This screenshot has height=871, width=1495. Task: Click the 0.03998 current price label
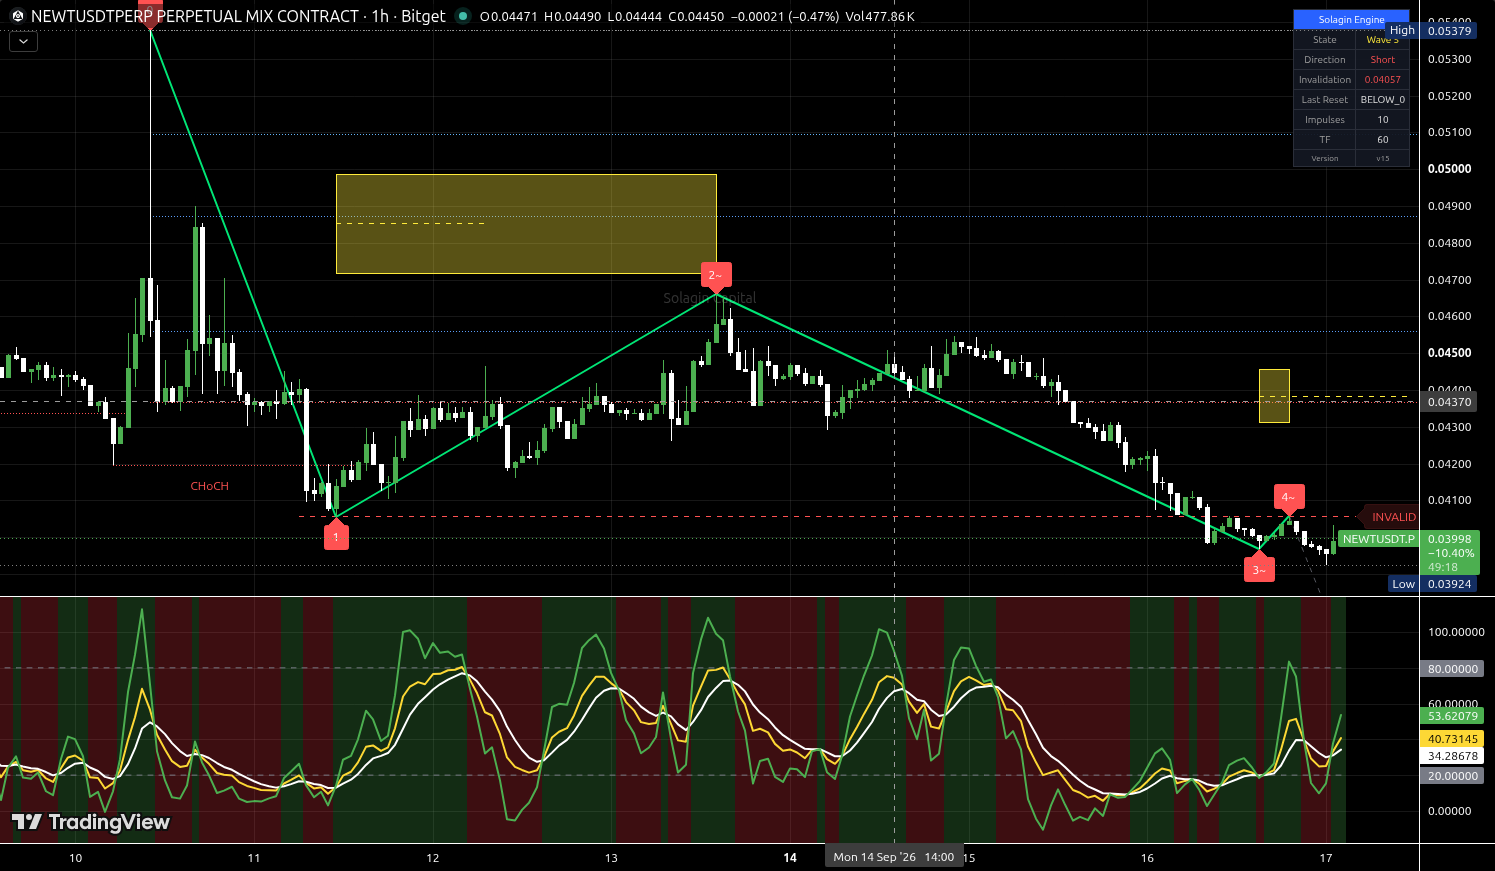click(1449, 539)
